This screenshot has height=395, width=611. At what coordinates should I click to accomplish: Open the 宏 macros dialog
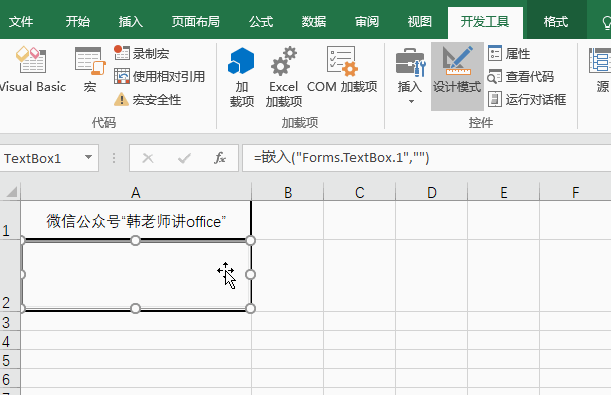(x=90, y=69)
